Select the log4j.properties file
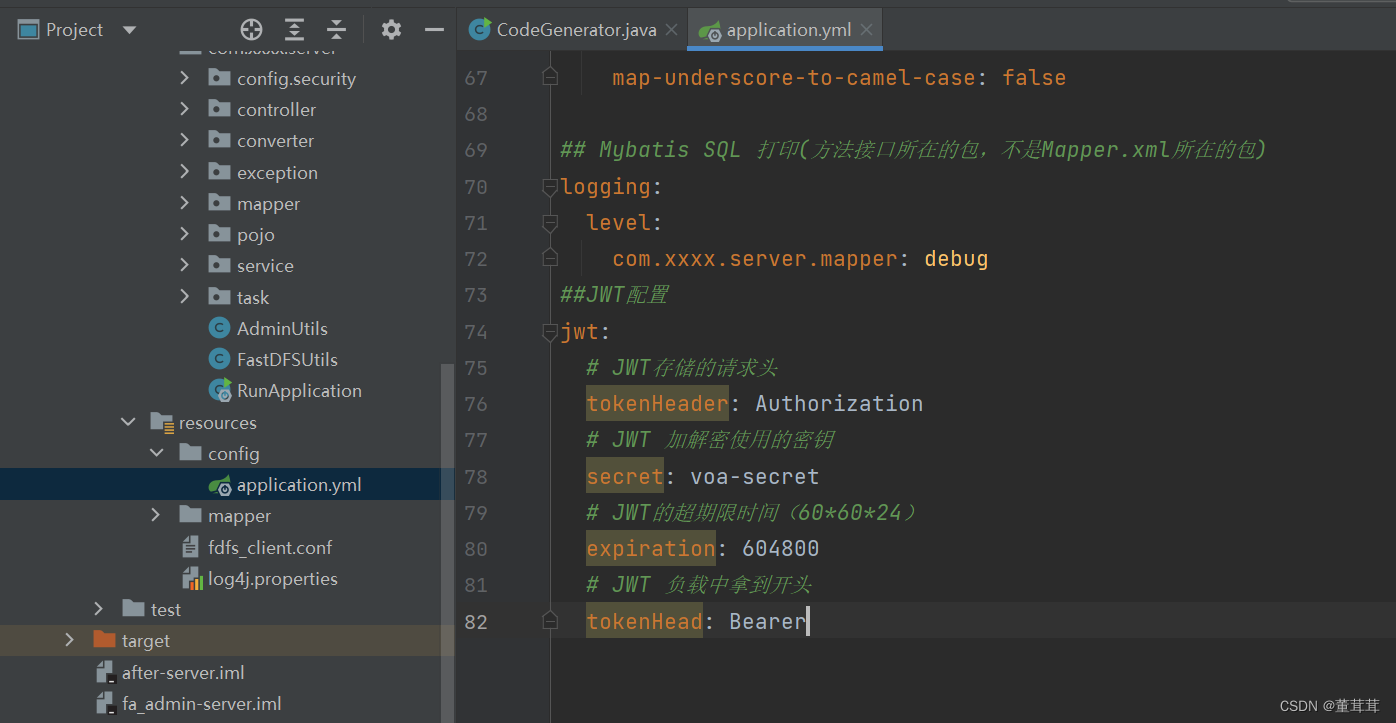This screenshot has height=723, width=1396. click(273, 578)
